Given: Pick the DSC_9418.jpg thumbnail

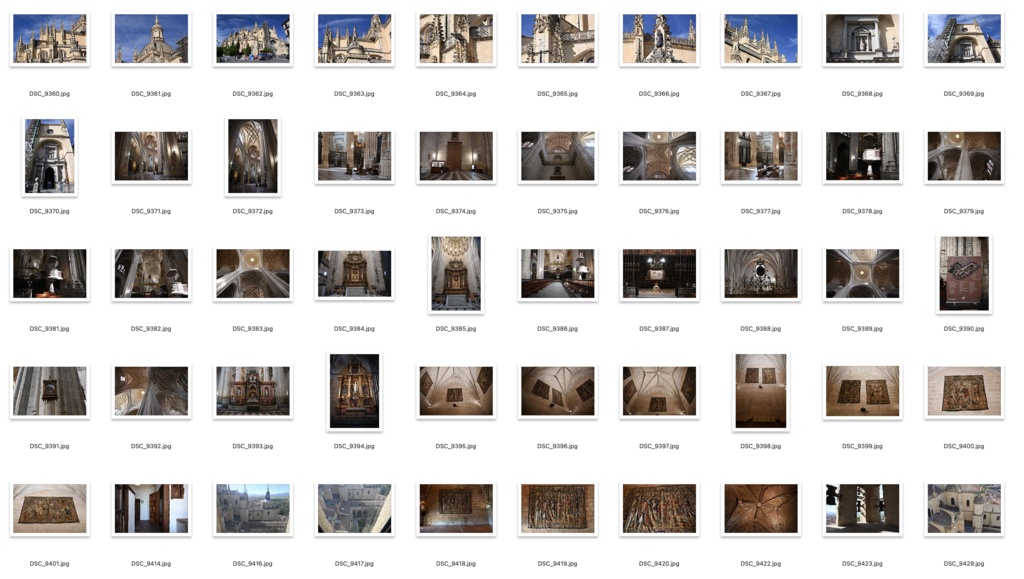Looking at the screenshot, I should tap(456, 509).
